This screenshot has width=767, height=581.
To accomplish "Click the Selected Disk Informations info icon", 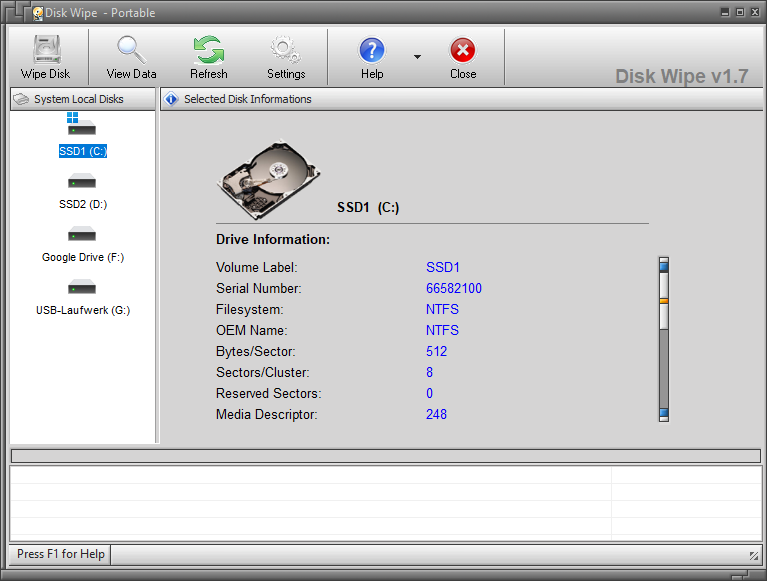I will coord(171,99).
